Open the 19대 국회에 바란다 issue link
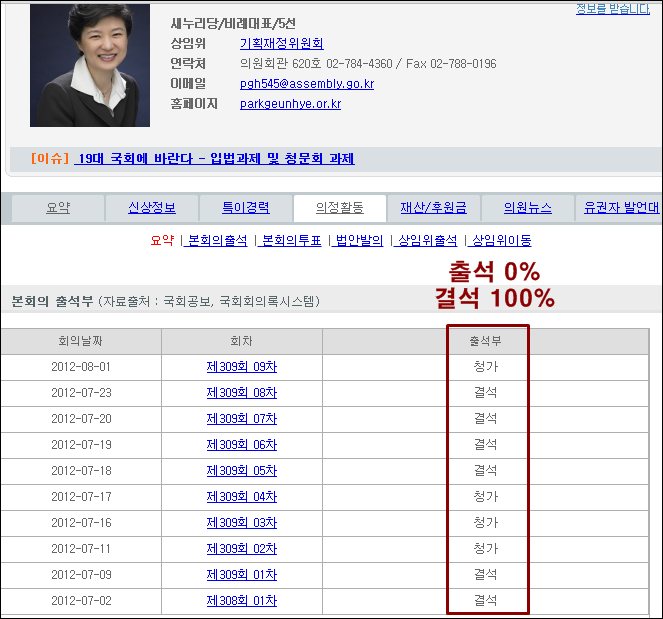The image size is (663, 619). (x=214, y=159)
